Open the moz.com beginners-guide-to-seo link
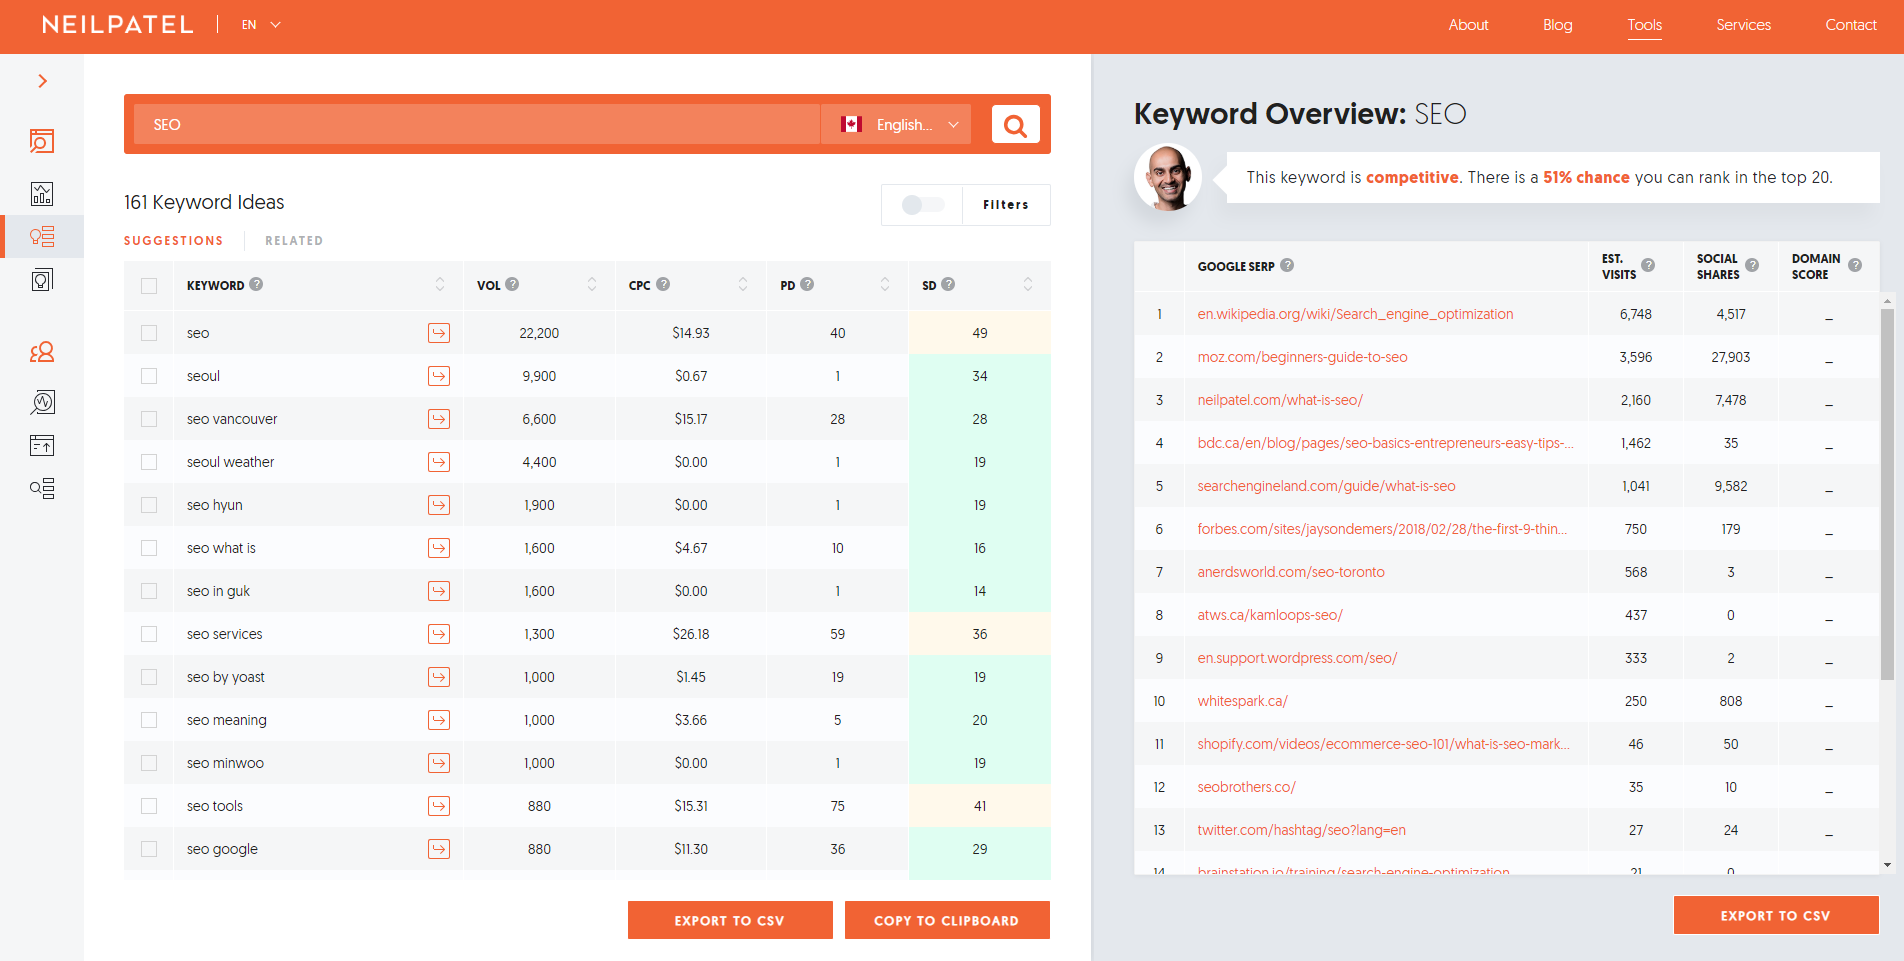1904x961 pixels. point(1302,357)
